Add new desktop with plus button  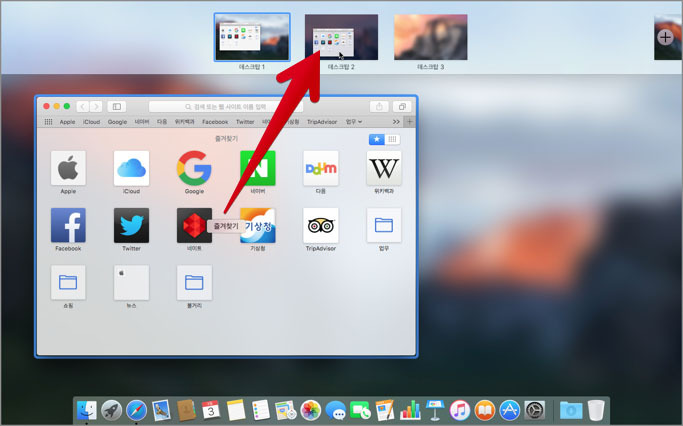[665, 37]
